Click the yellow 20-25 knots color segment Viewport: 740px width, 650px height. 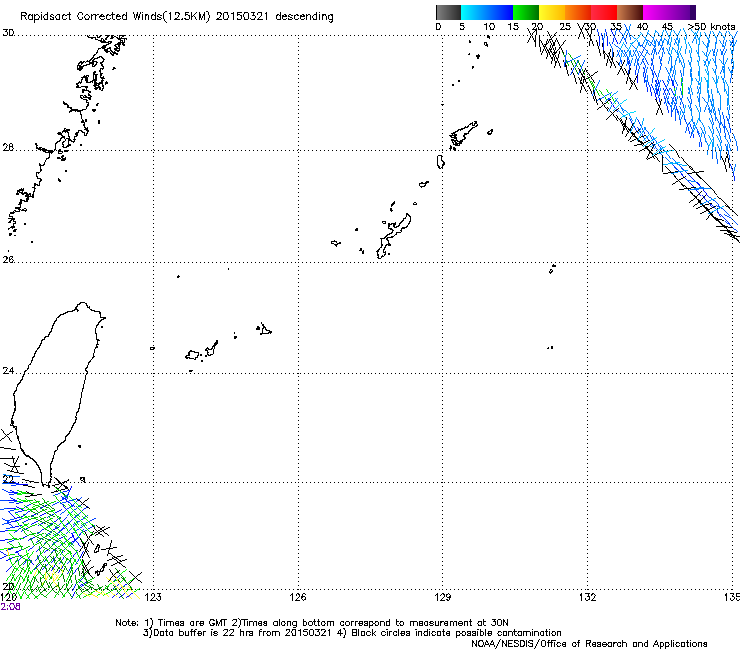coord(552,12)
